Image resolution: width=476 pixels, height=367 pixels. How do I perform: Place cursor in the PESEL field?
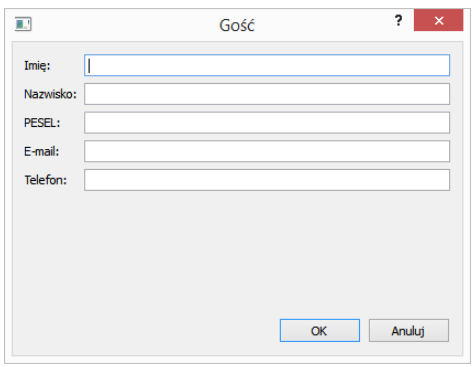[267, 123]
